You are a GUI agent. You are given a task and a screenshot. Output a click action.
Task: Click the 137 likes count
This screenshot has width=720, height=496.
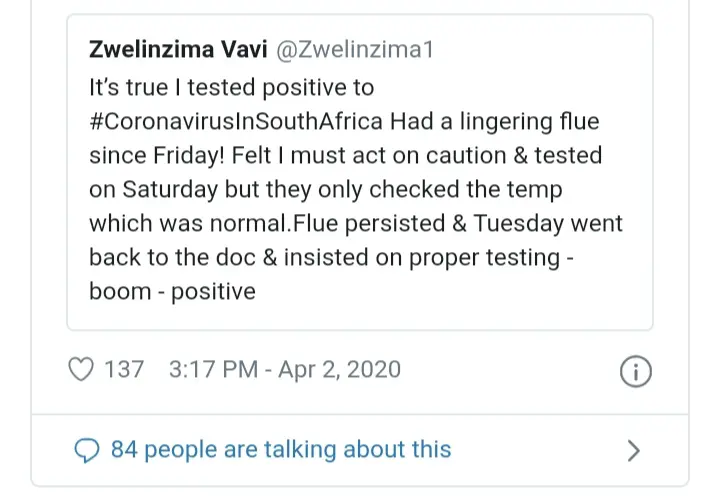point(124,370)
